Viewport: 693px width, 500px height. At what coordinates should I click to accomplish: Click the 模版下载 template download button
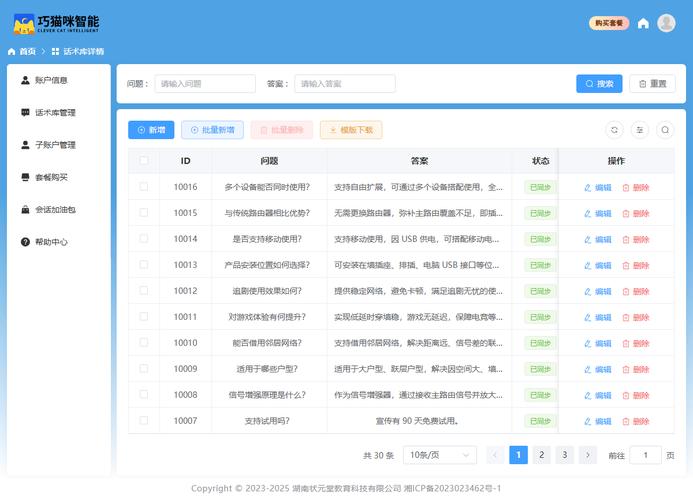coord(351,130)
